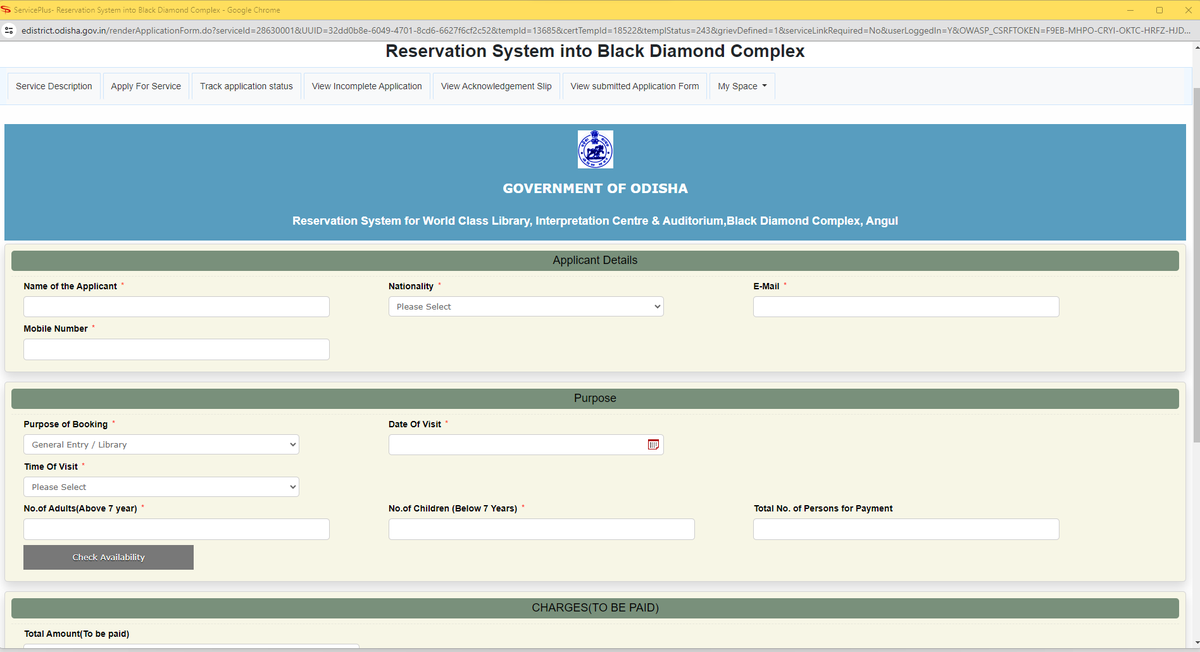This screenshot has height=652, width=1200.
Task: Click the Mobile Number input field
Action: (176, 349)
